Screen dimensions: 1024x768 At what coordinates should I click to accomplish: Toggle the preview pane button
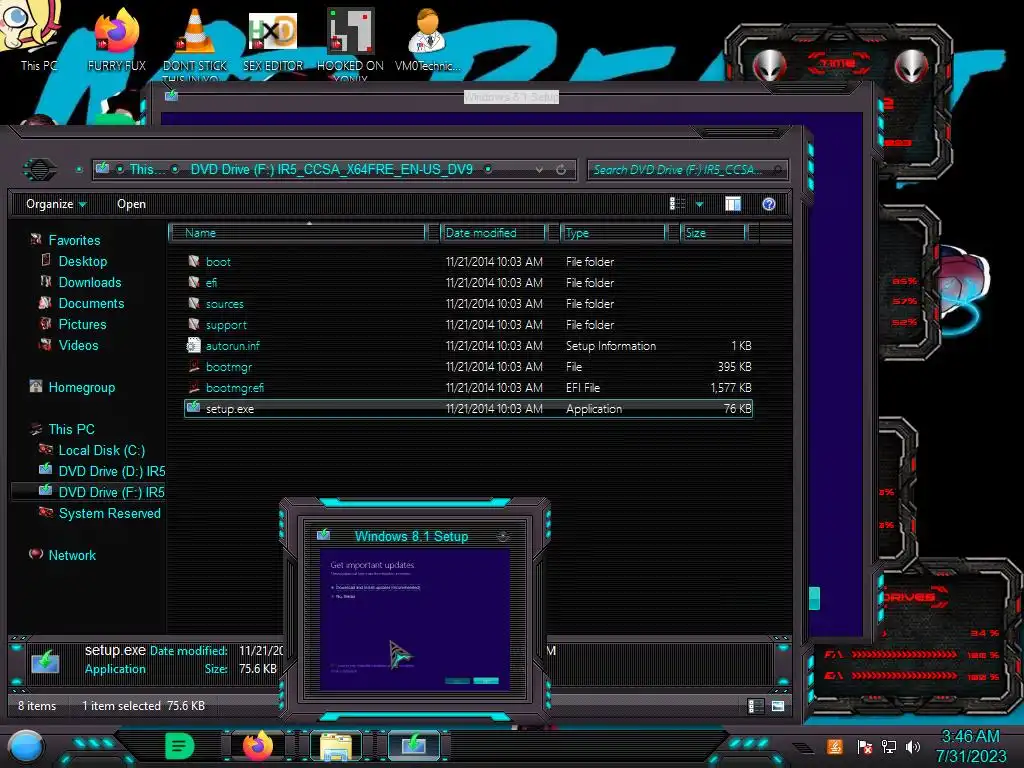(733, 204)
